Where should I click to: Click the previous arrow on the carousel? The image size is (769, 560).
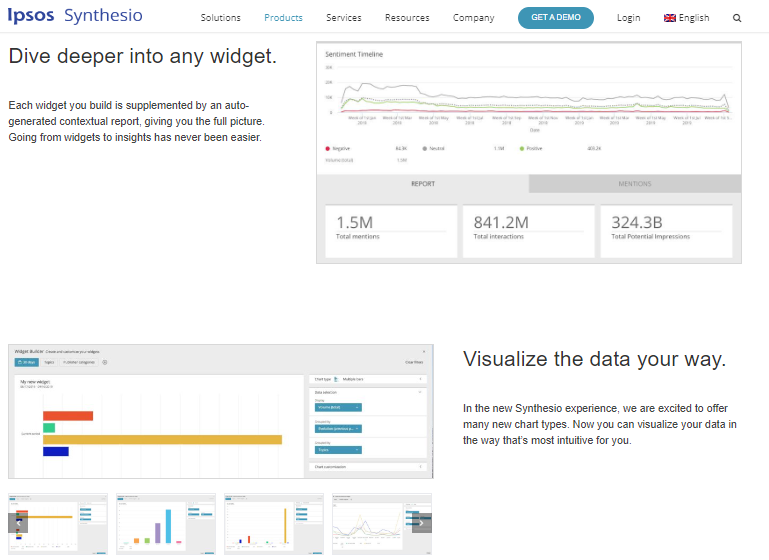[x=18, y=523]
